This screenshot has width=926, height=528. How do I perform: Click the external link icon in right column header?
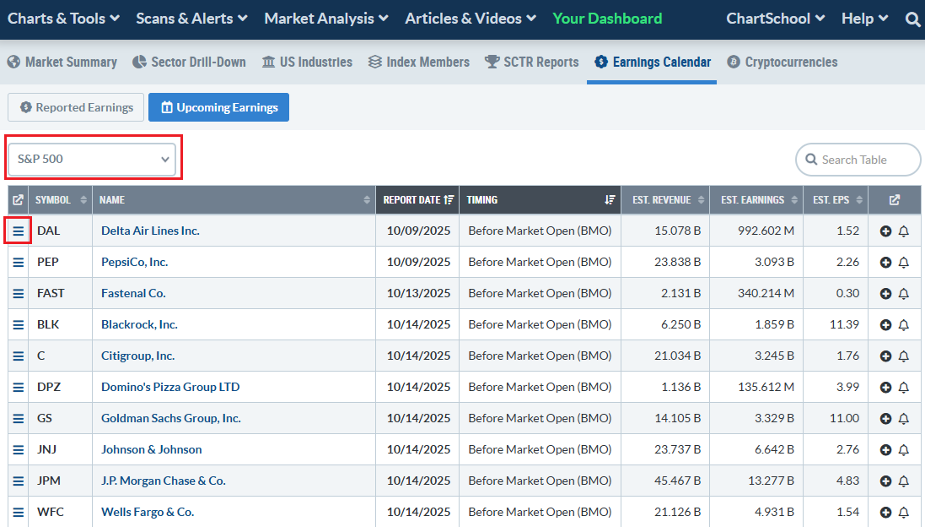pyautogui.click(x=894, y=200)
